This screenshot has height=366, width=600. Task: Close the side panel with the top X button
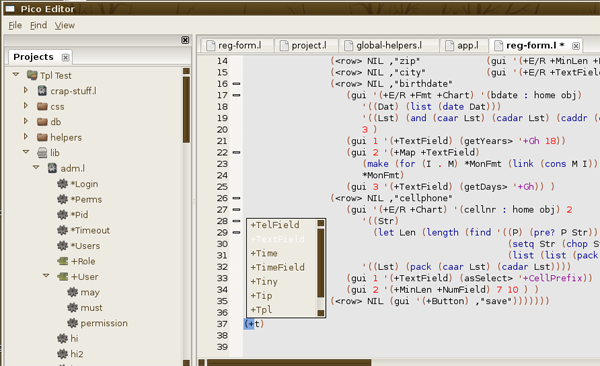tap(185, 40)
